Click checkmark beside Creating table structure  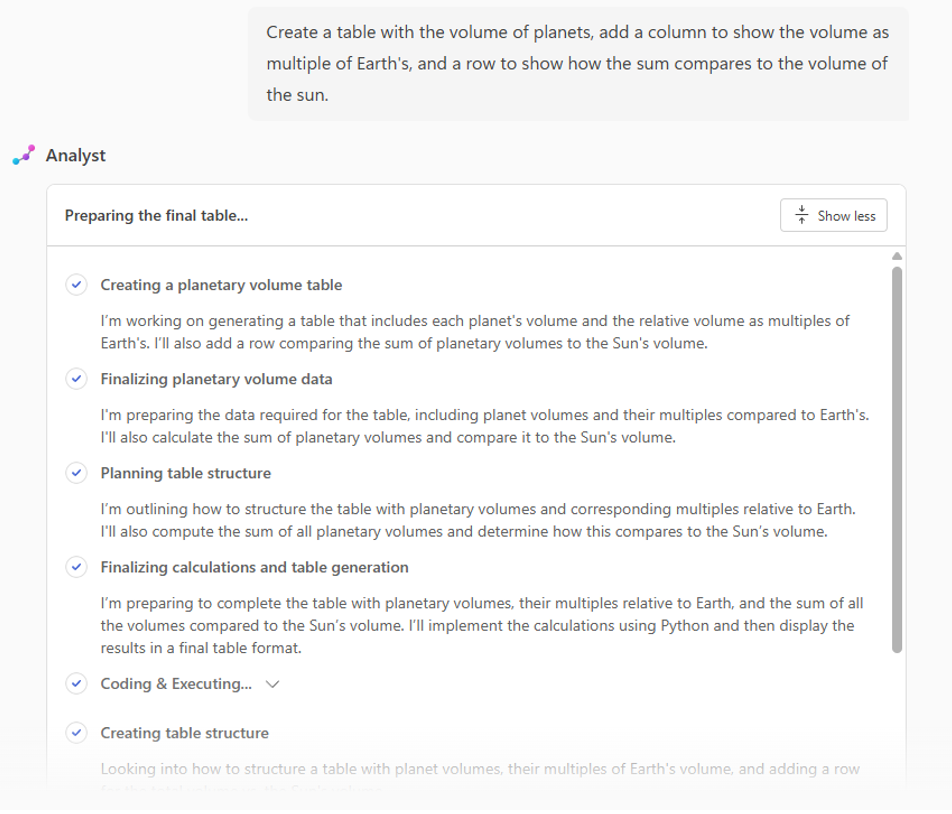point(76,733)
